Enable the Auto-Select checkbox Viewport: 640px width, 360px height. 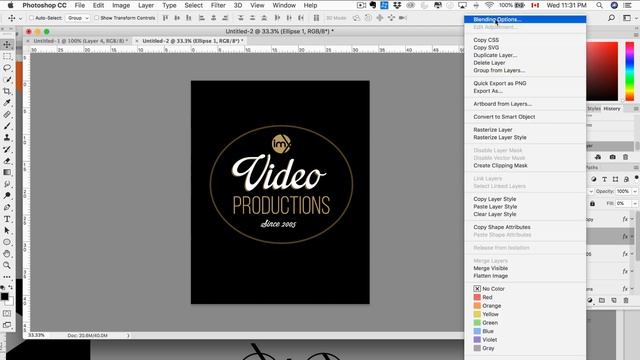click(x=31, y=18)
